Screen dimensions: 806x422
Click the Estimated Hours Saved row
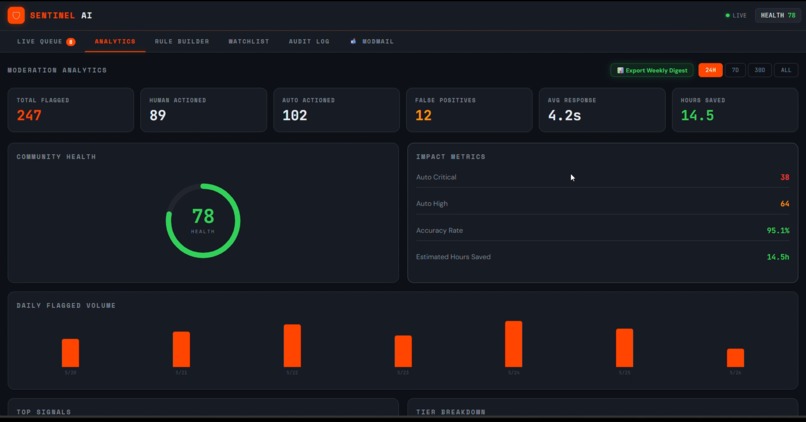click(602, 257)
